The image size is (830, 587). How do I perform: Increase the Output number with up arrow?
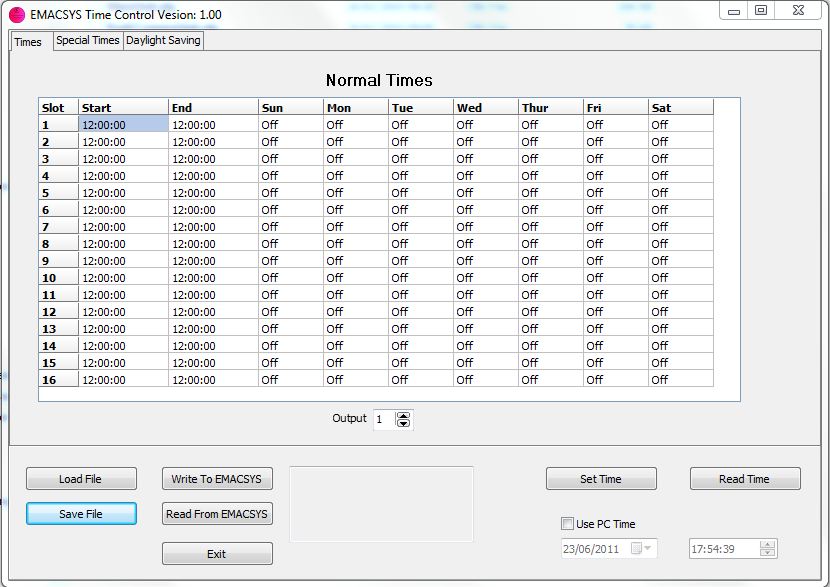click(x=403, y=415)
